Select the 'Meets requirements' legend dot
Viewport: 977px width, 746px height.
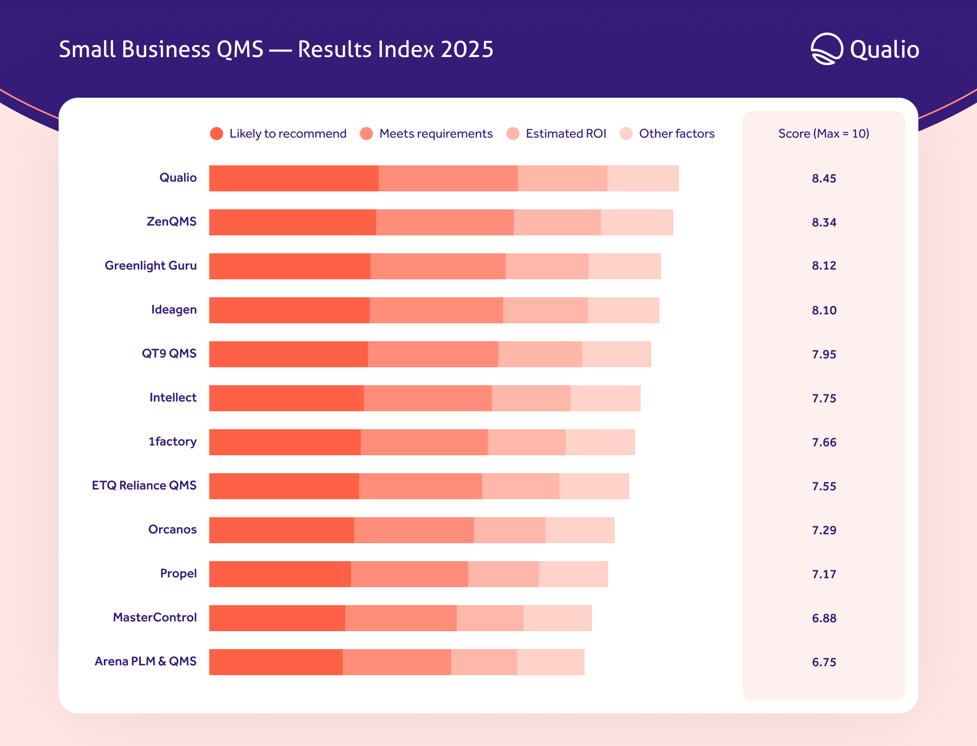[x=366, y=133]
